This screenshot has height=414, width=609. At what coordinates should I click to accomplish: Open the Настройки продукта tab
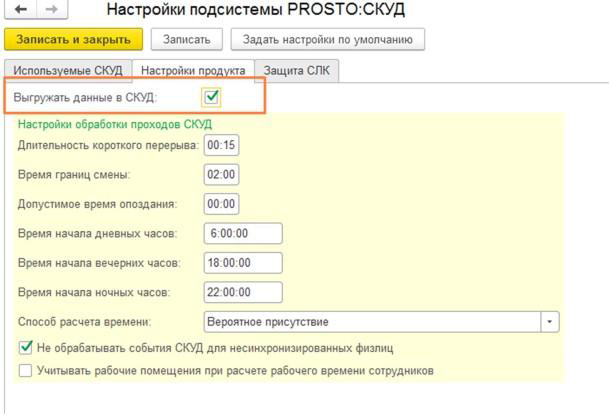[x=193, y=71]
